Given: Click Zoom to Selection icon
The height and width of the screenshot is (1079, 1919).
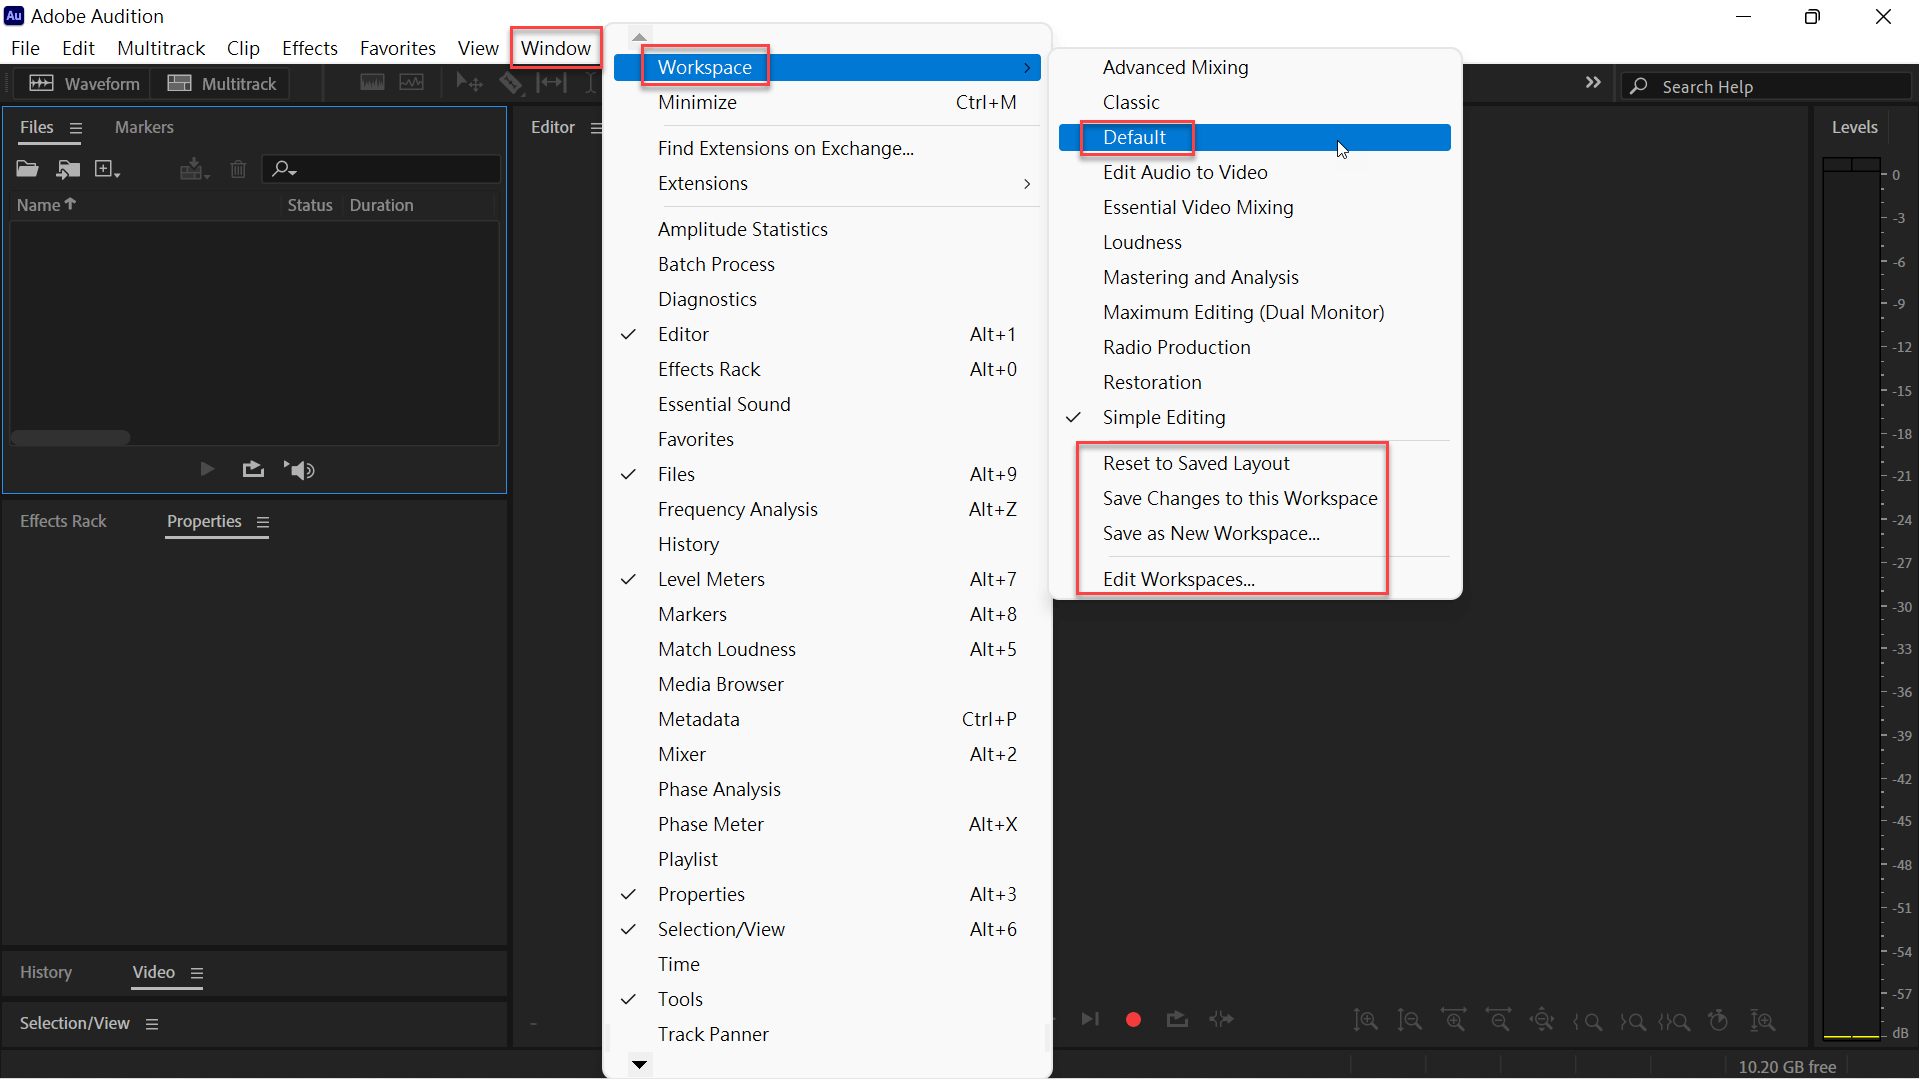Looking at the screenshot, I should click(x=1674, y=1020).
